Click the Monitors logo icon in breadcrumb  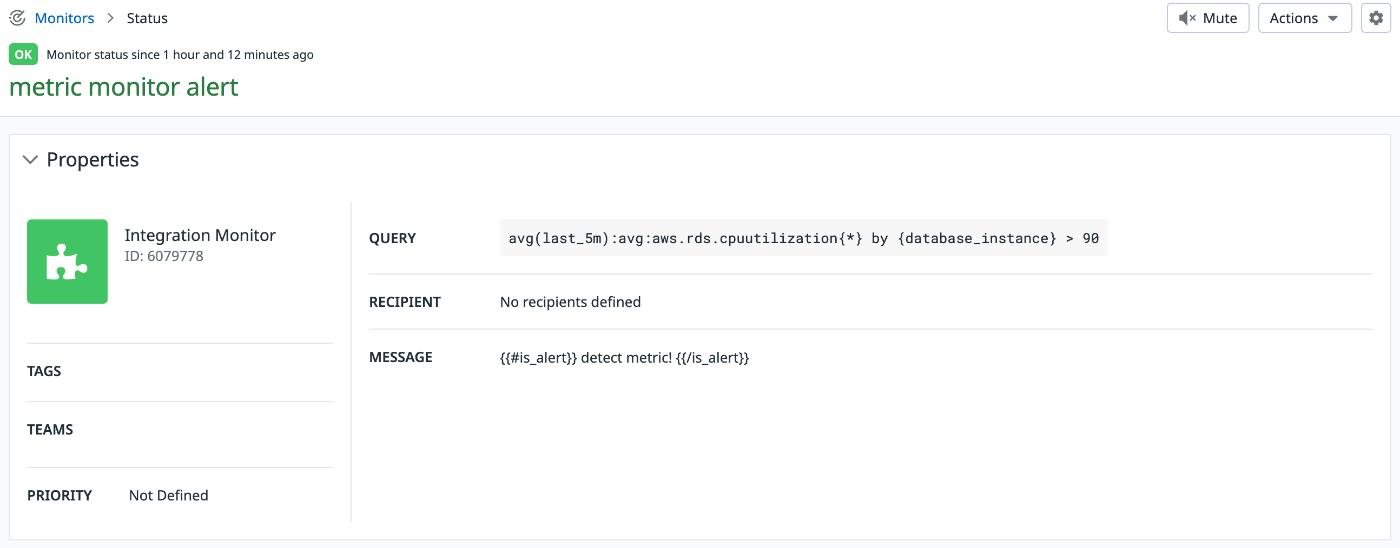coord(17,18)
